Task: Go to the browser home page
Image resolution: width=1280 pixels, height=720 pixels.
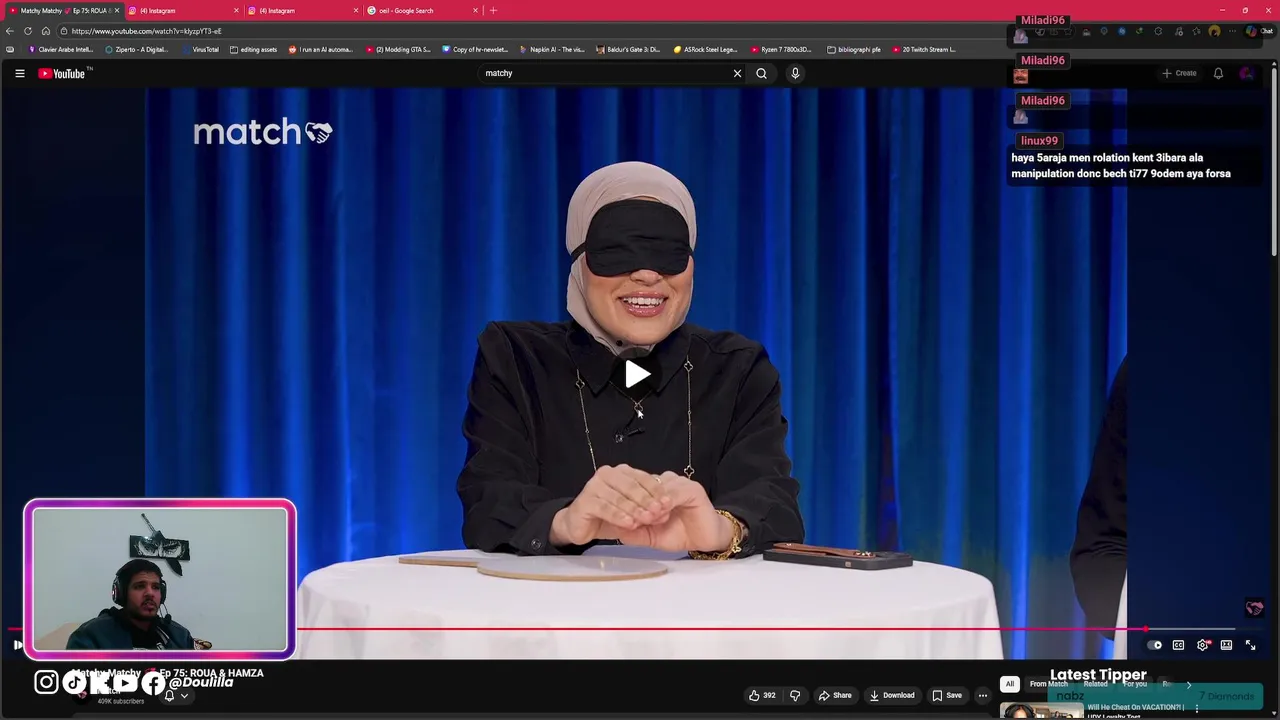Action: [x=46, y=31]
